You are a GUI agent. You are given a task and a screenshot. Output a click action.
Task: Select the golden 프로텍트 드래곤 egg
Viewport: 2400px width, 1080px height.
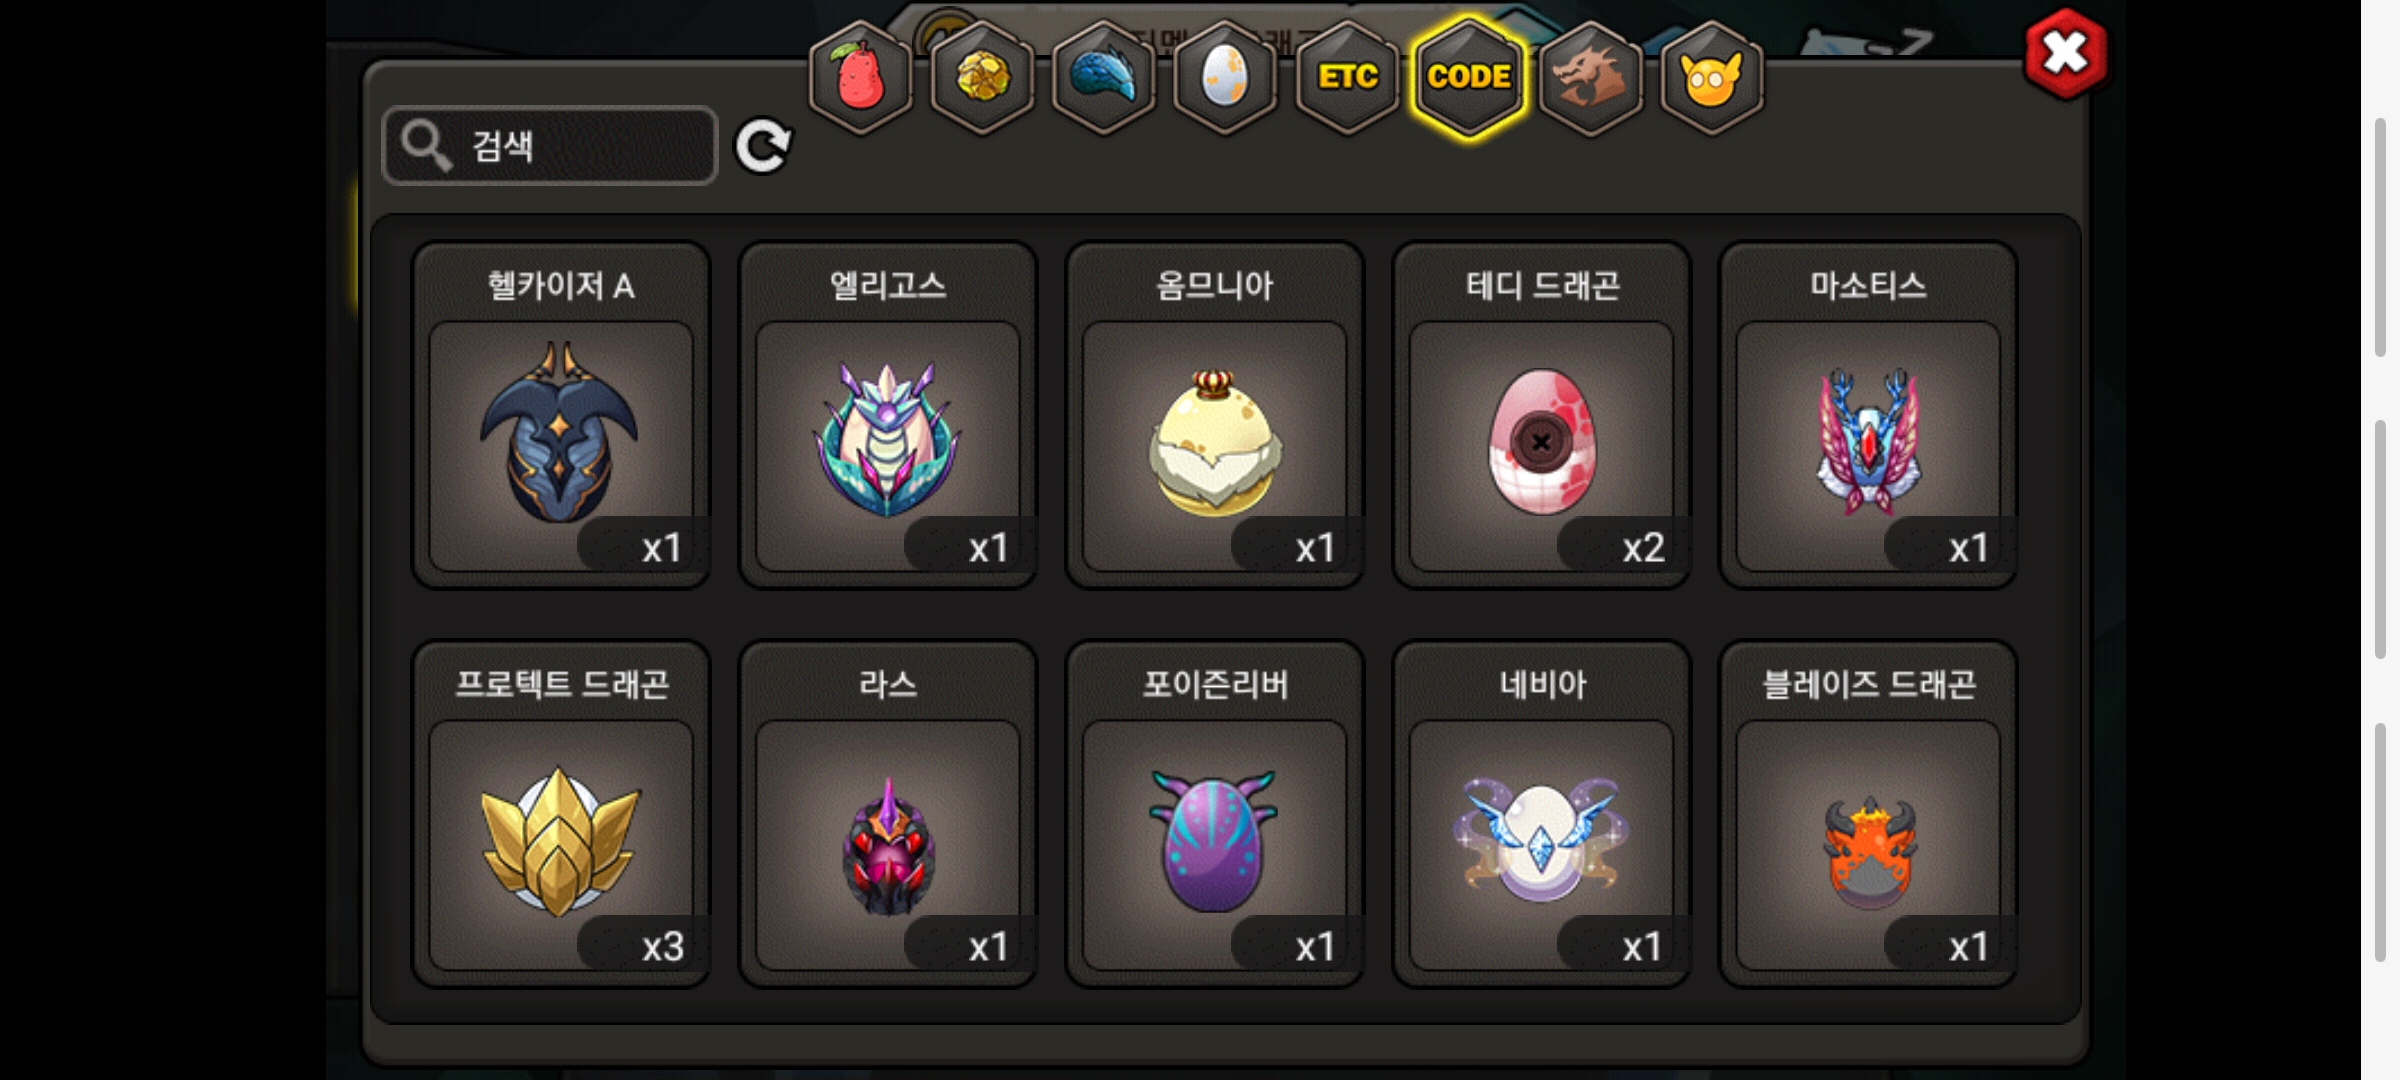[561, 814]
